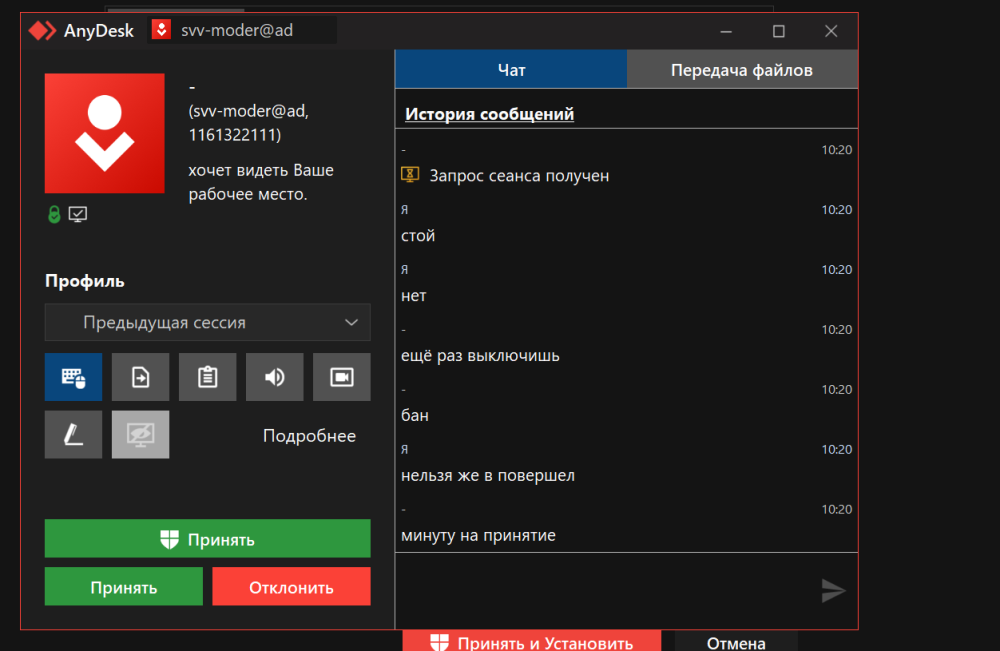1000x651 pixels.
Task: Click the Профиль label
Action: [84, 281]
